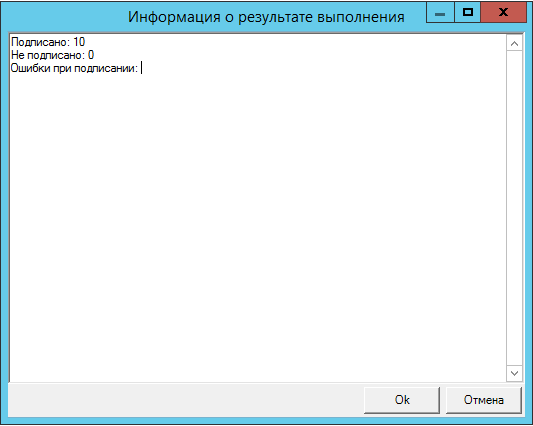This screenshot has width=533, height=426.
Task: Confirm the result with the Ok button
Action: coord(402,400)
